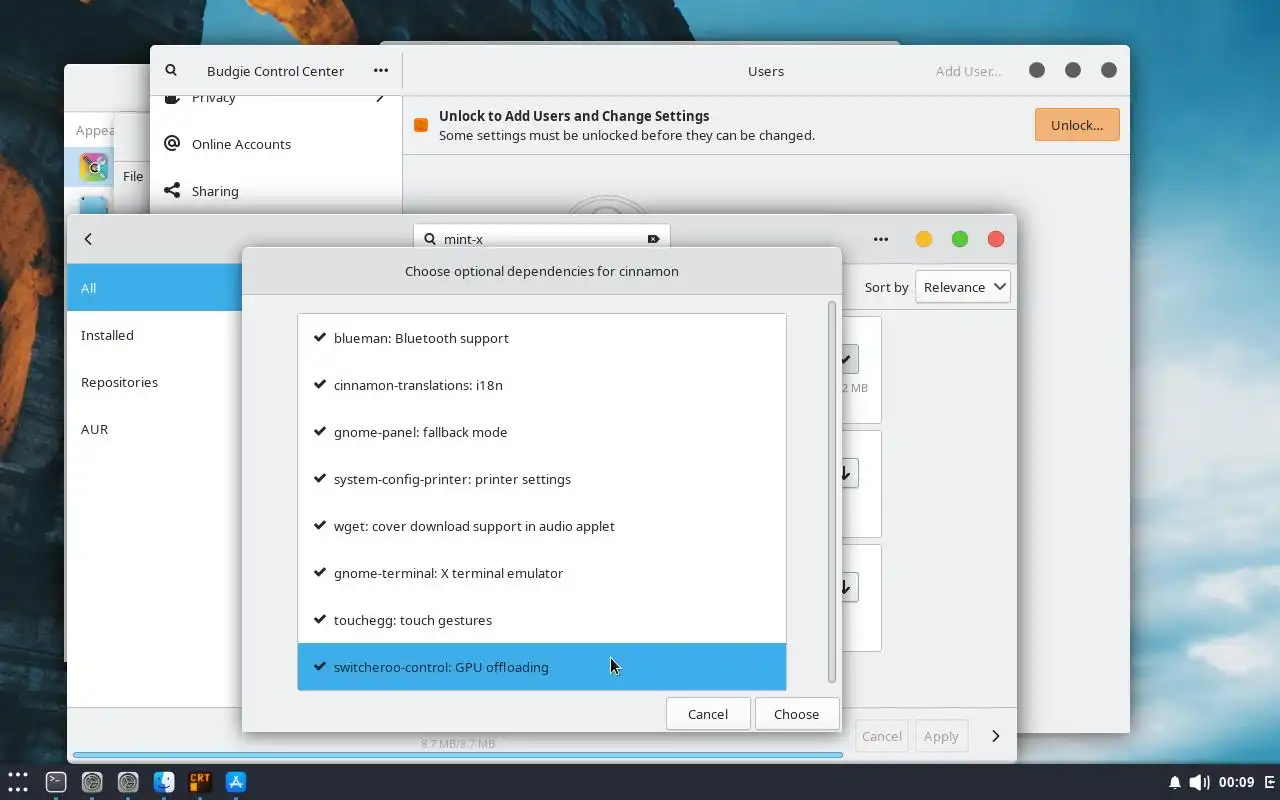Switch to Installed packages list

pos(155,335)
